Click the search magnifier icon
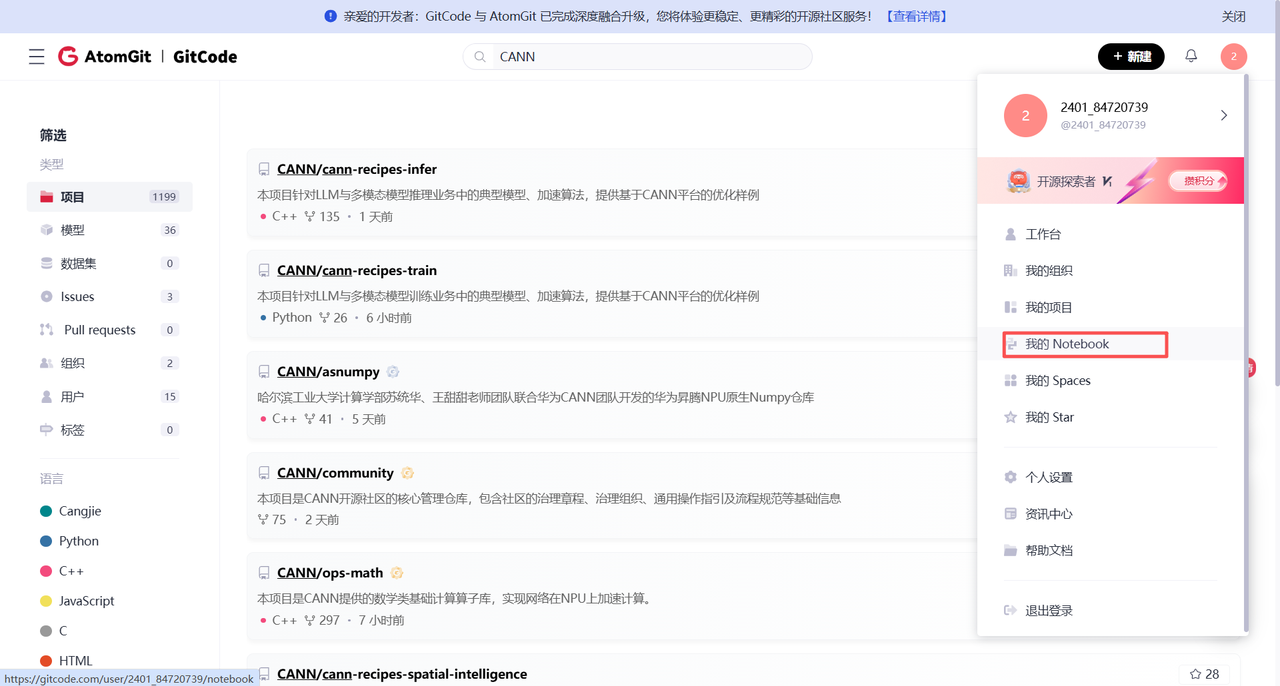The width and height of the screenshot is (1280, 686). point(480,57)
